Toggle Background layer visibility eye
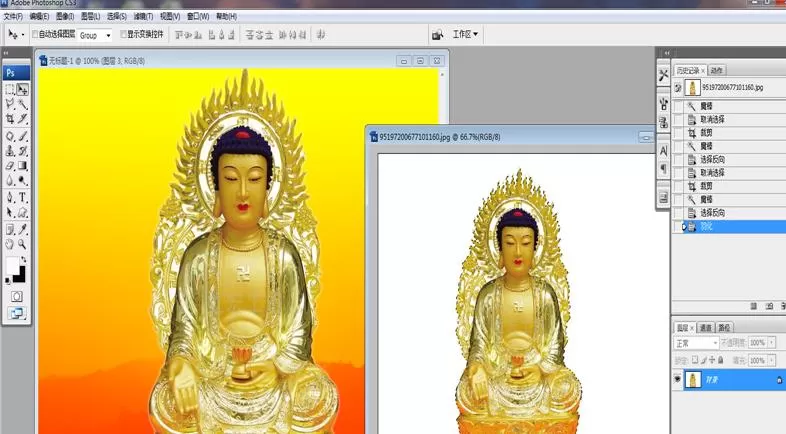Viewport: 786px width, 434px height. [x=677, y=379]
